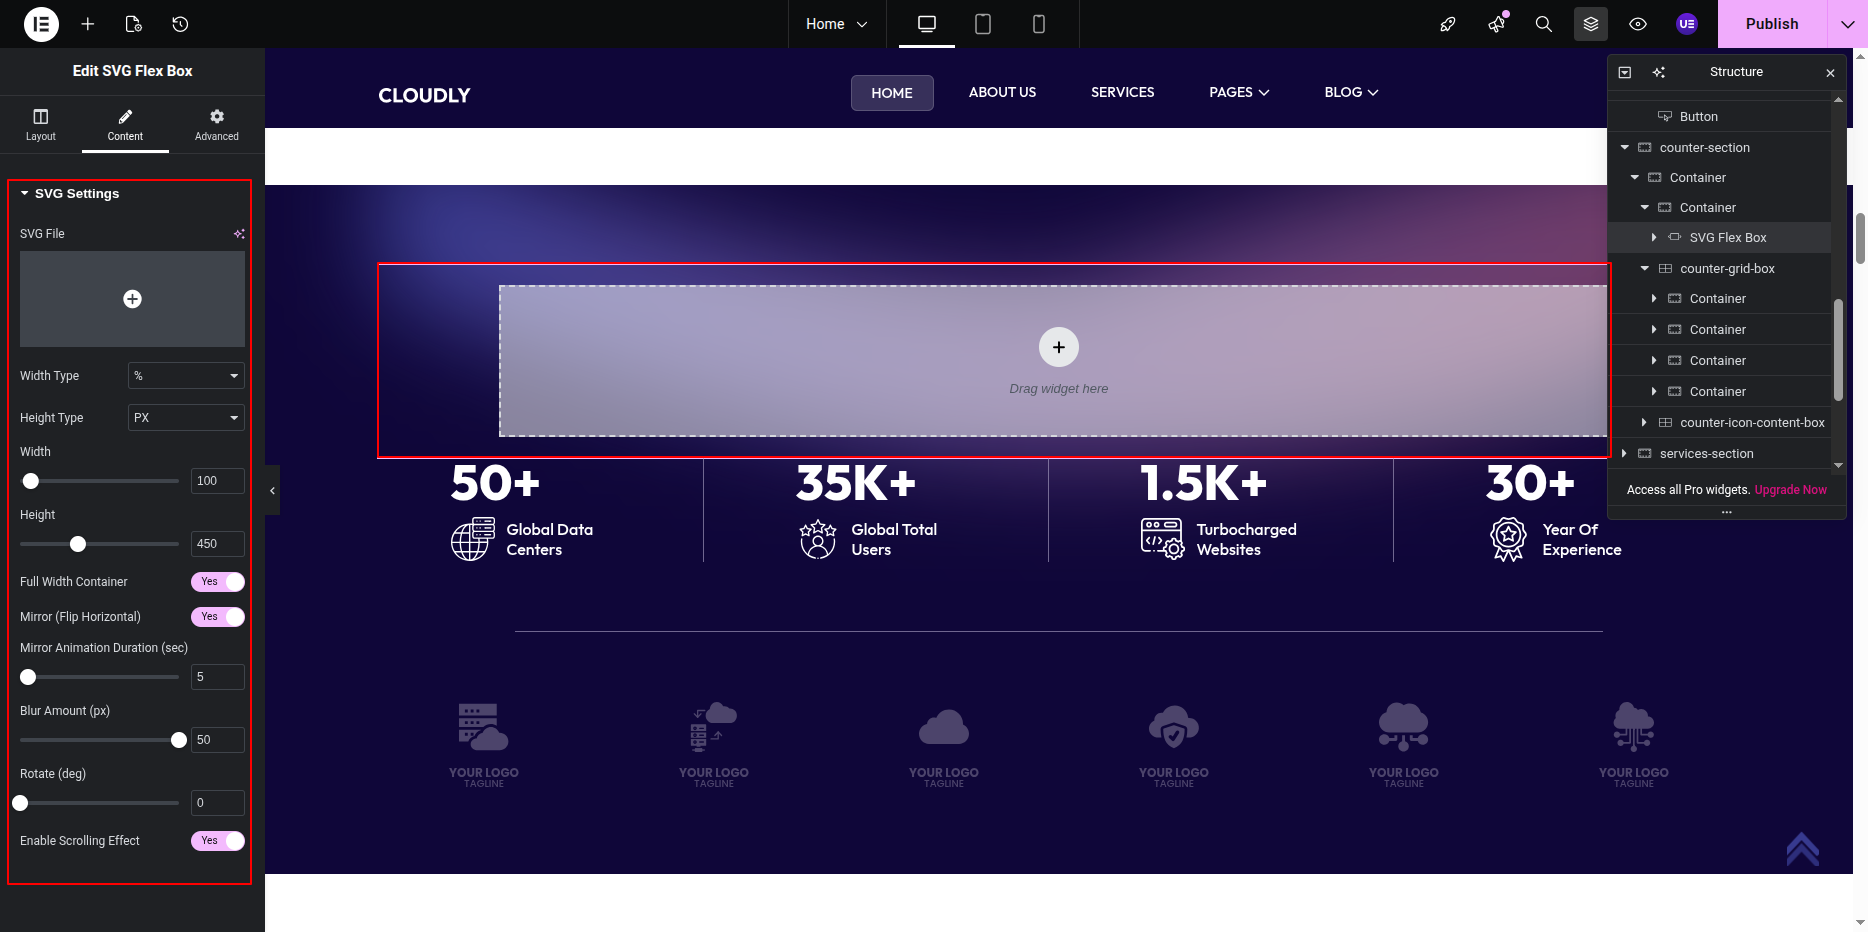Open the Home page selector dropdown
This screenshot has width=1868, height=932.
coord(837,24)
